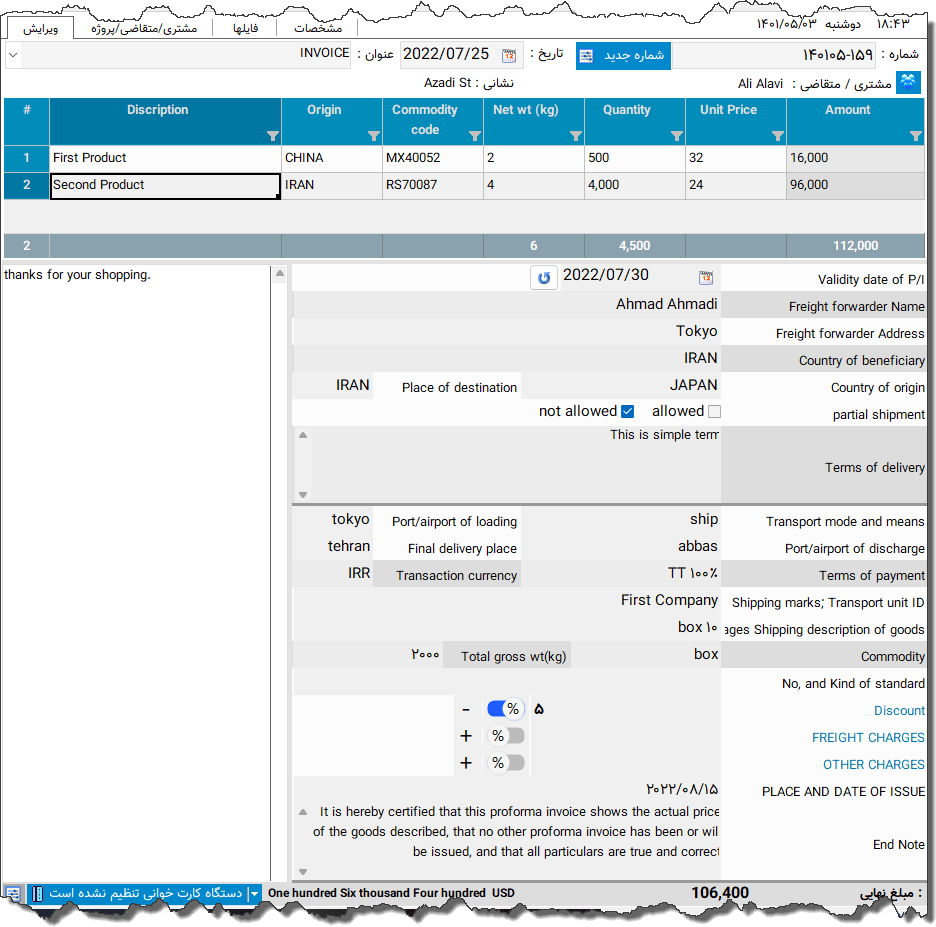
Task: Check the 'allowed' partial shipment checkbox
Action: [x=716, y=410]
